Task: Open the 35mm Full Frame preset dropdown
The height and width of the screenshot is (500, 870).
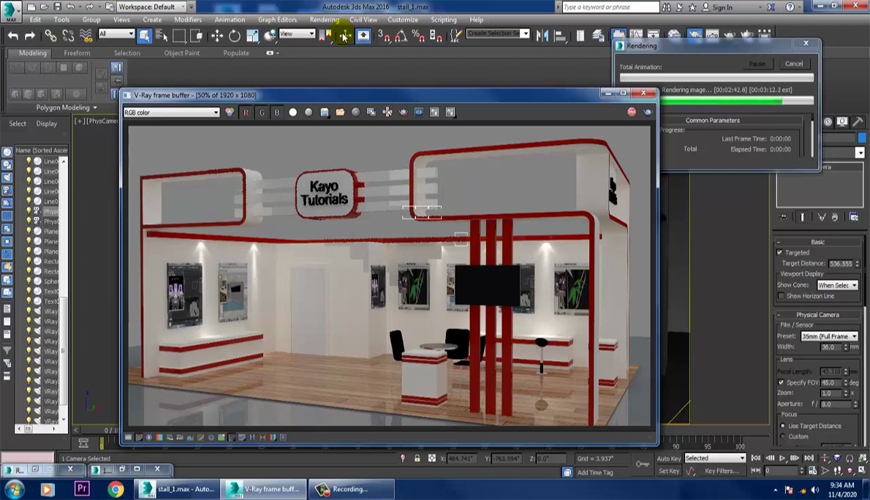Action: [x=829, y=336]
